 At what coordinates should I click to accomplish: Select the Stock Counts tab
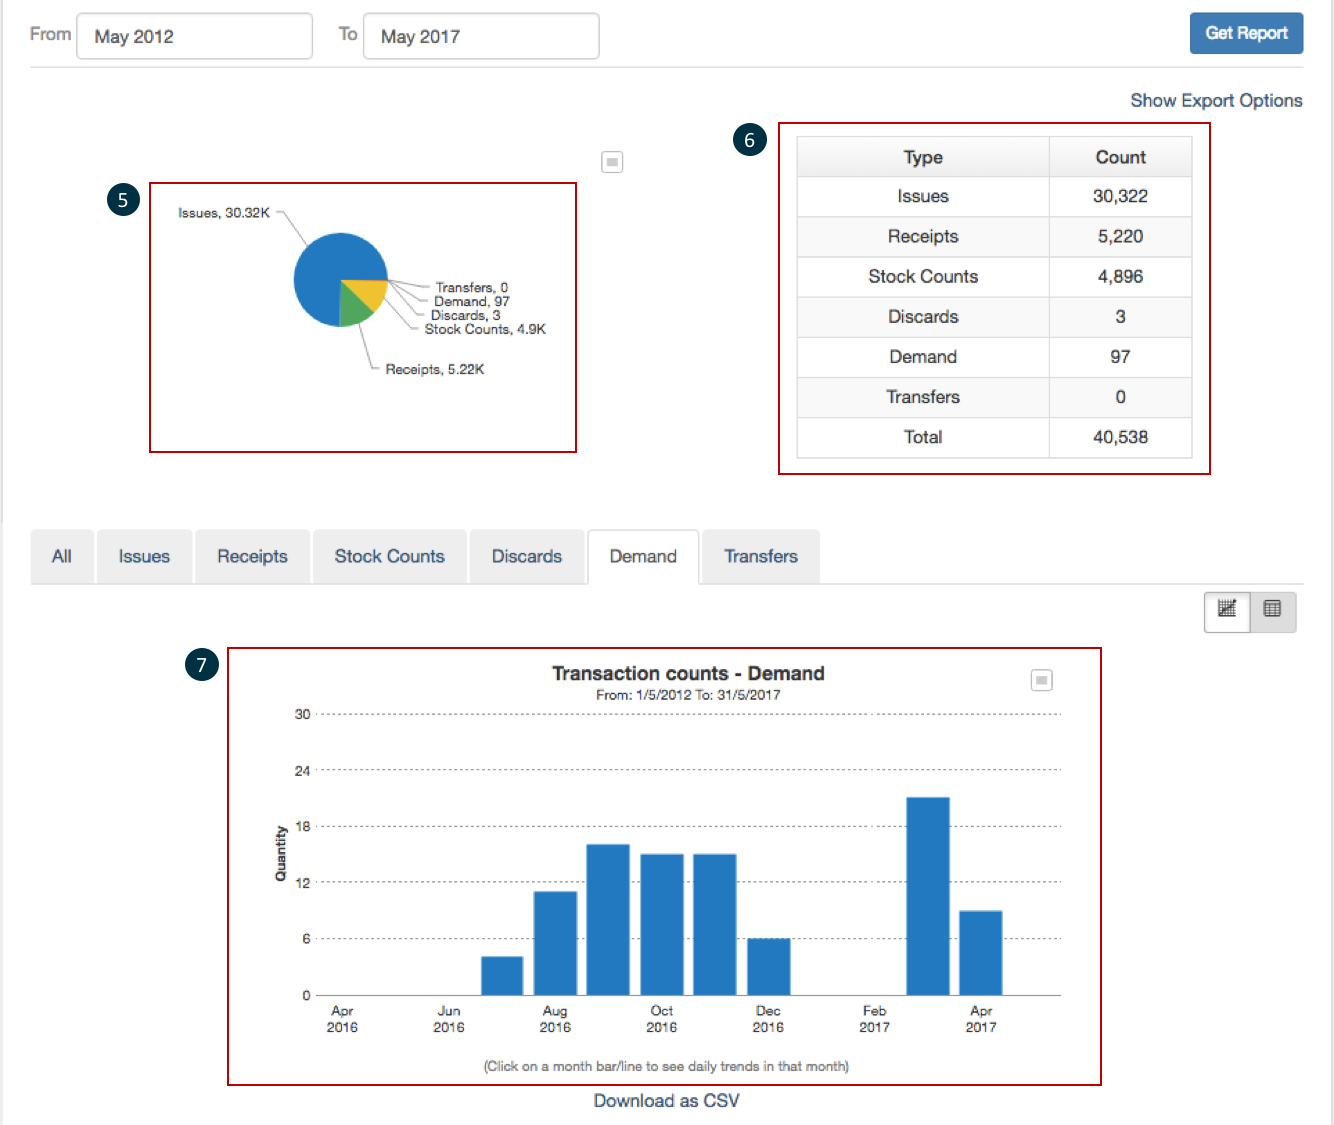coord(389,556)
